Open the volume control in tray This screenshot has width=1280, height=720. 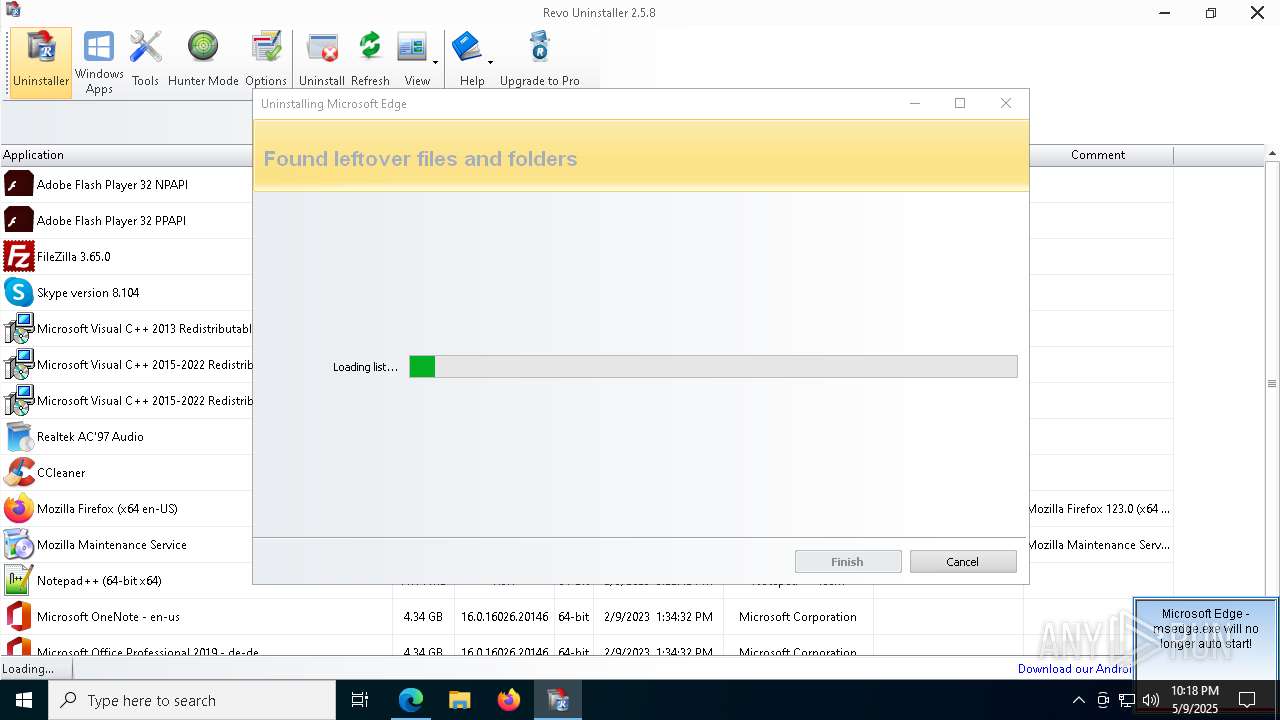[x=1151, y=700]
